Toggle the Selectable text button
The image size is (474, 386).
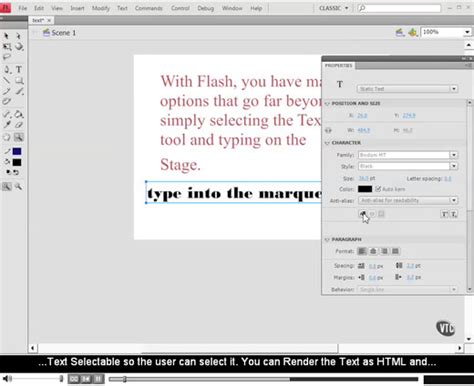(x=362, y=214)
